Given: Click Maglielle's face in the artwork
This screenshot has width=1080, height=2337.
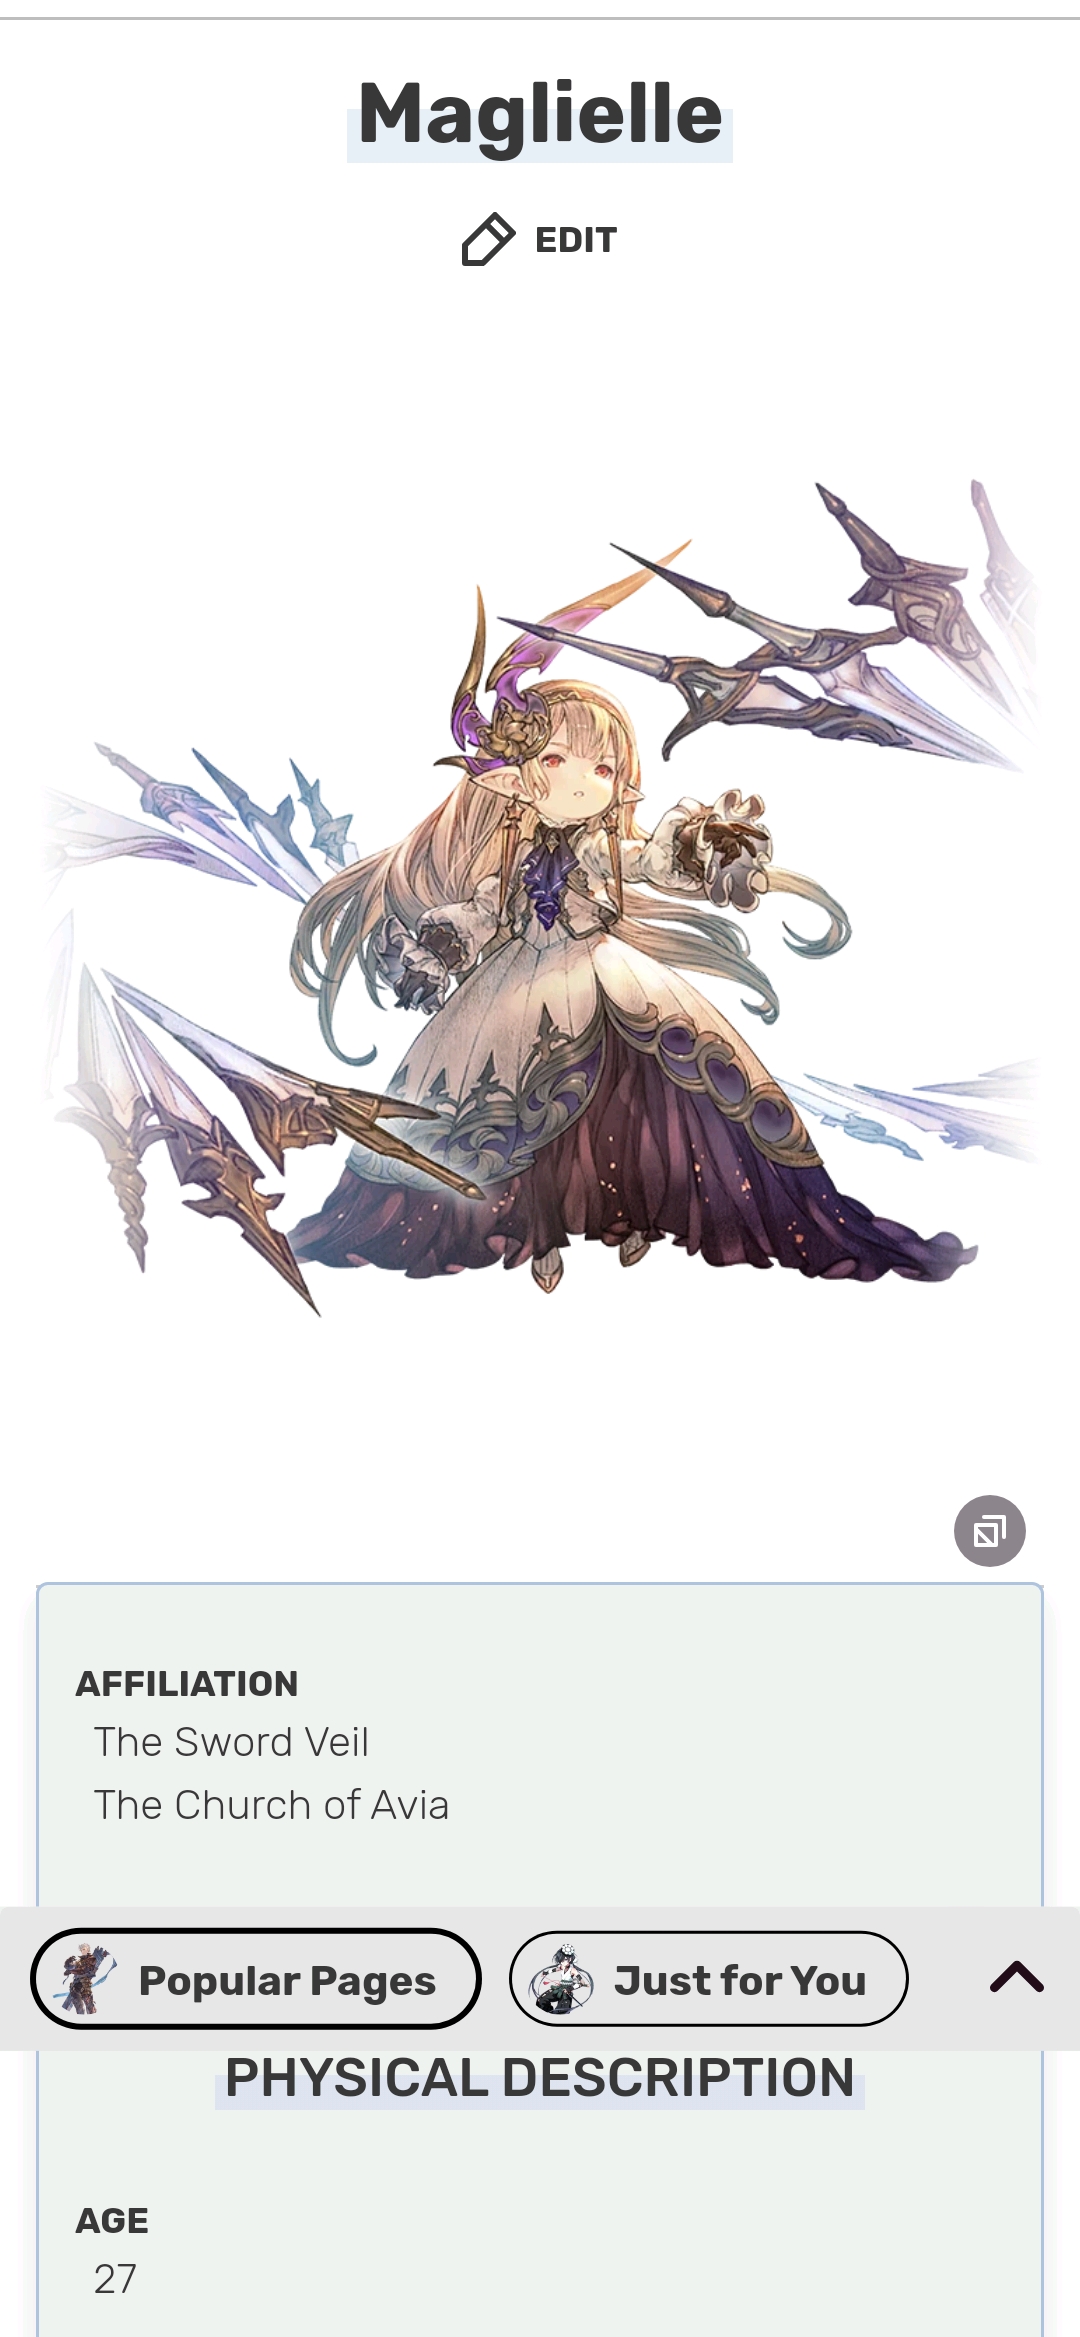Looking at the screenshot, I should point(577,775).
